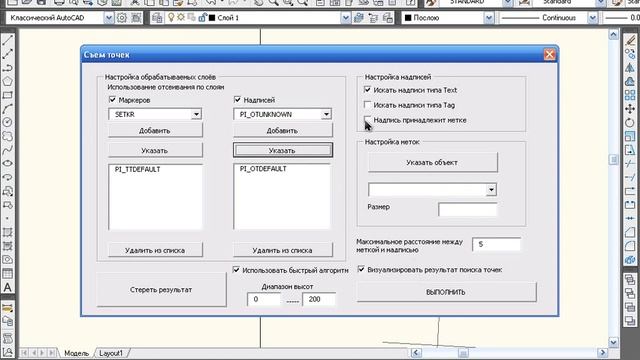Expand the Слой 1 layer dropdown
The width and height of the screenshot is (640, 360).
[x=345, y=18]
